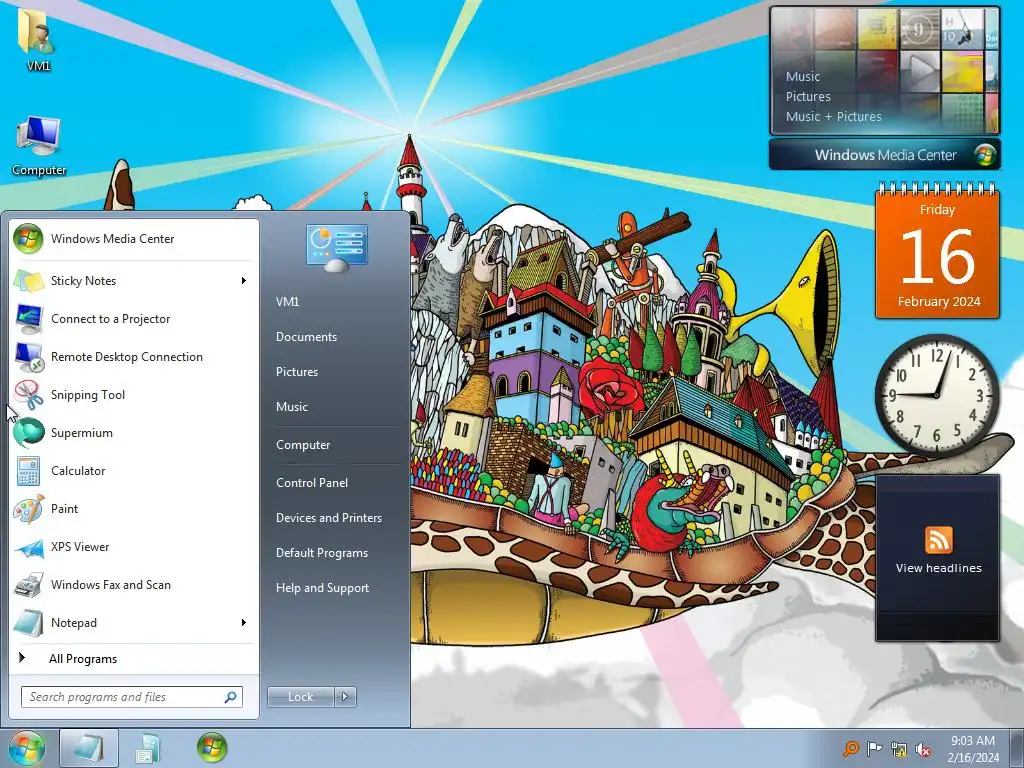Click the user account picture in Start menu

pos(337,248)
